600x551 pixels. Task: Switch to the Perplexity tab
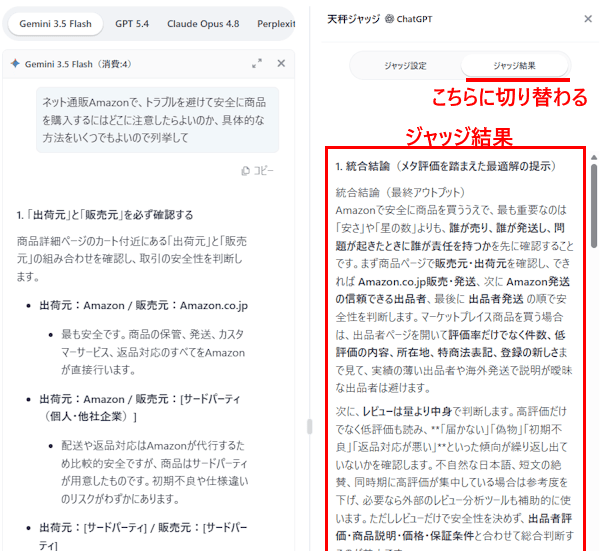(x=276, y=24)
